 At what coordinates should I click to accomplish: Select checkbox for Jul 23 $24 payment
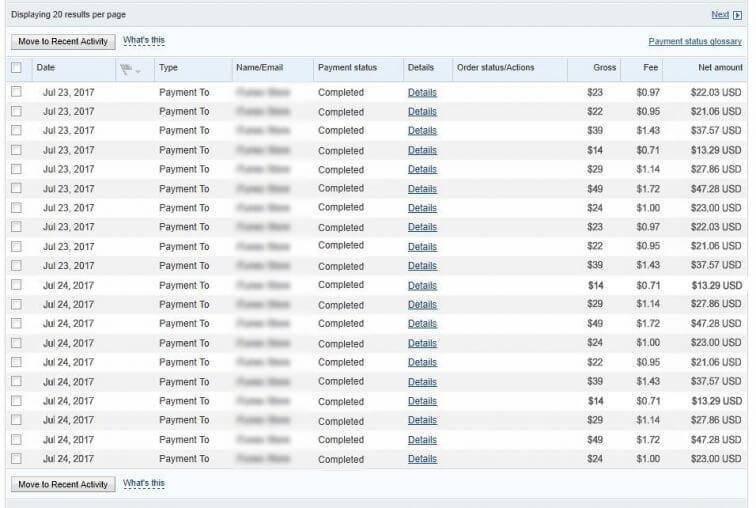tap(16, 207)
